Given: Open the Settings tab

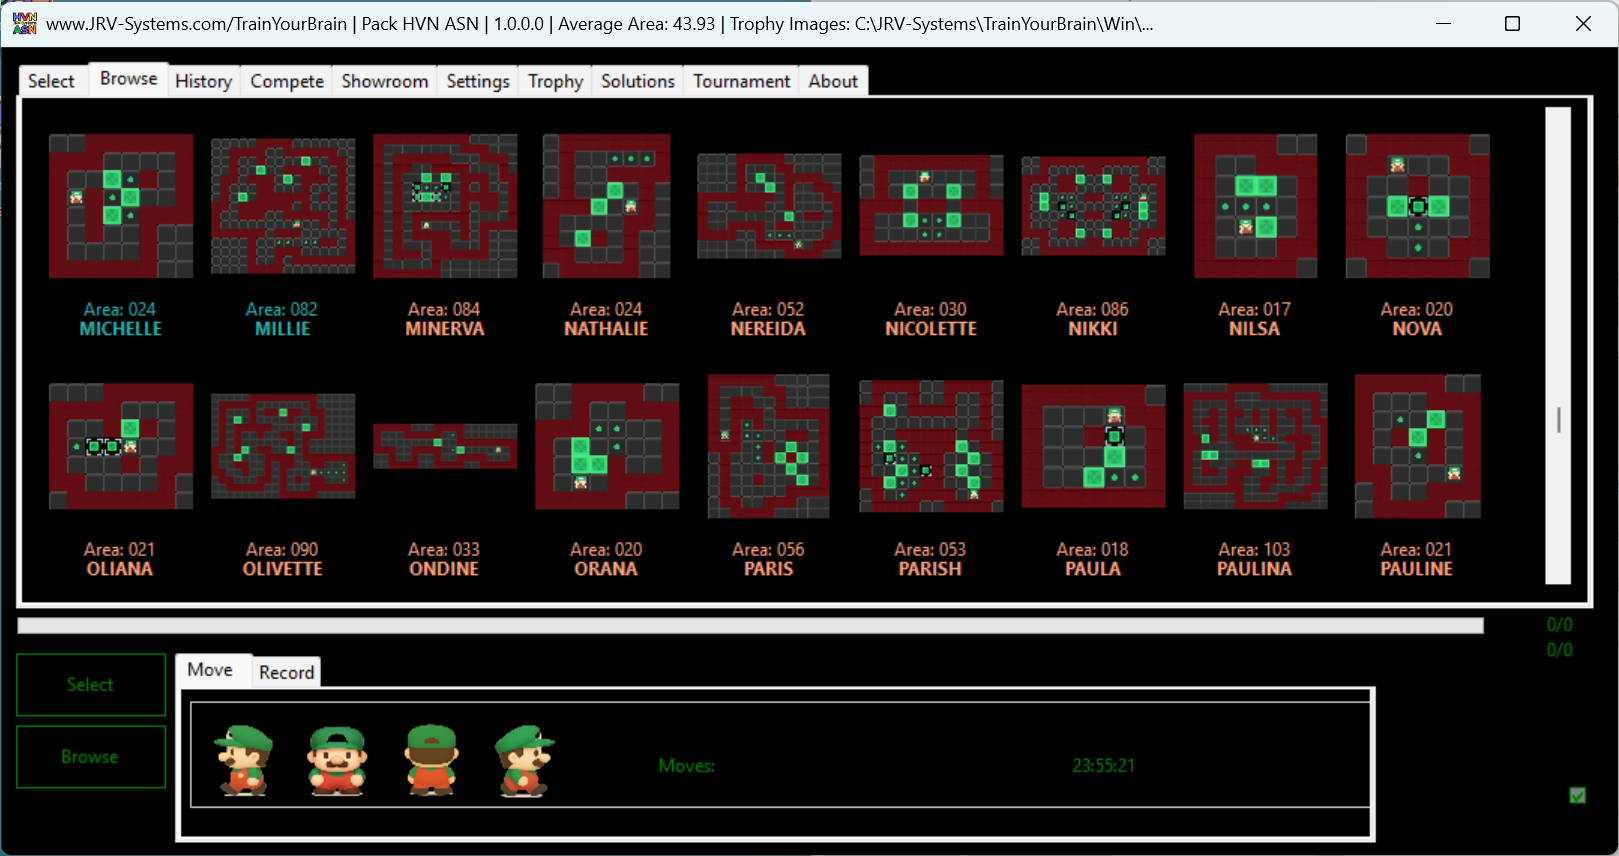Looking at the screenshot, I should (x=478, y=81).
